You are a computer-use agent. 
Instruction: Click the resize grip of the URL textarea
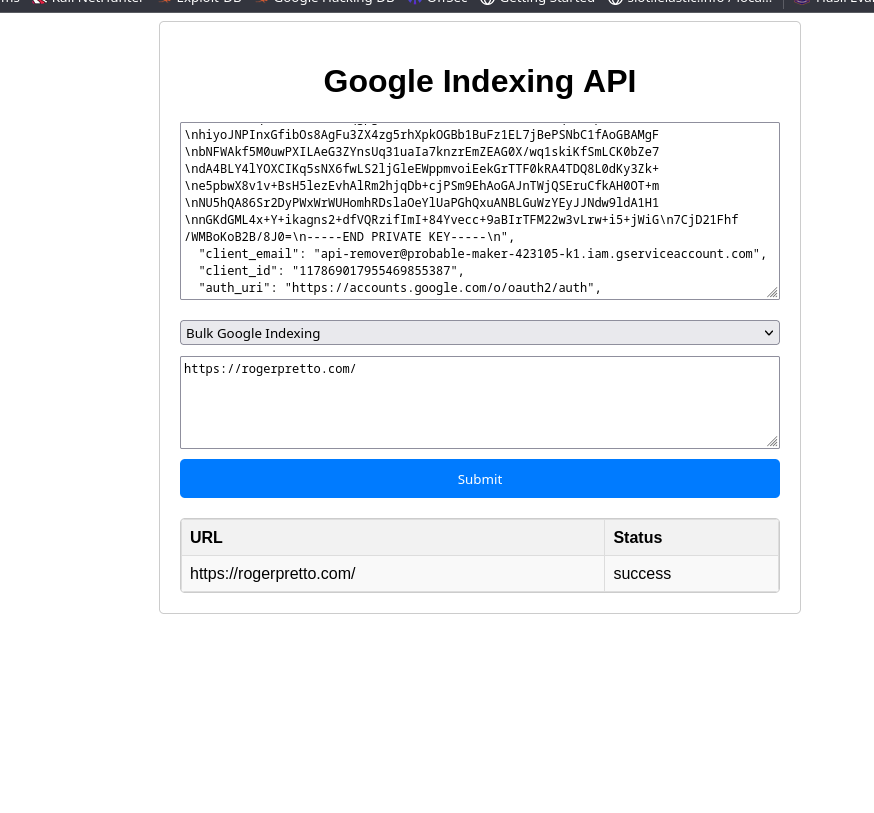point(772,441)
